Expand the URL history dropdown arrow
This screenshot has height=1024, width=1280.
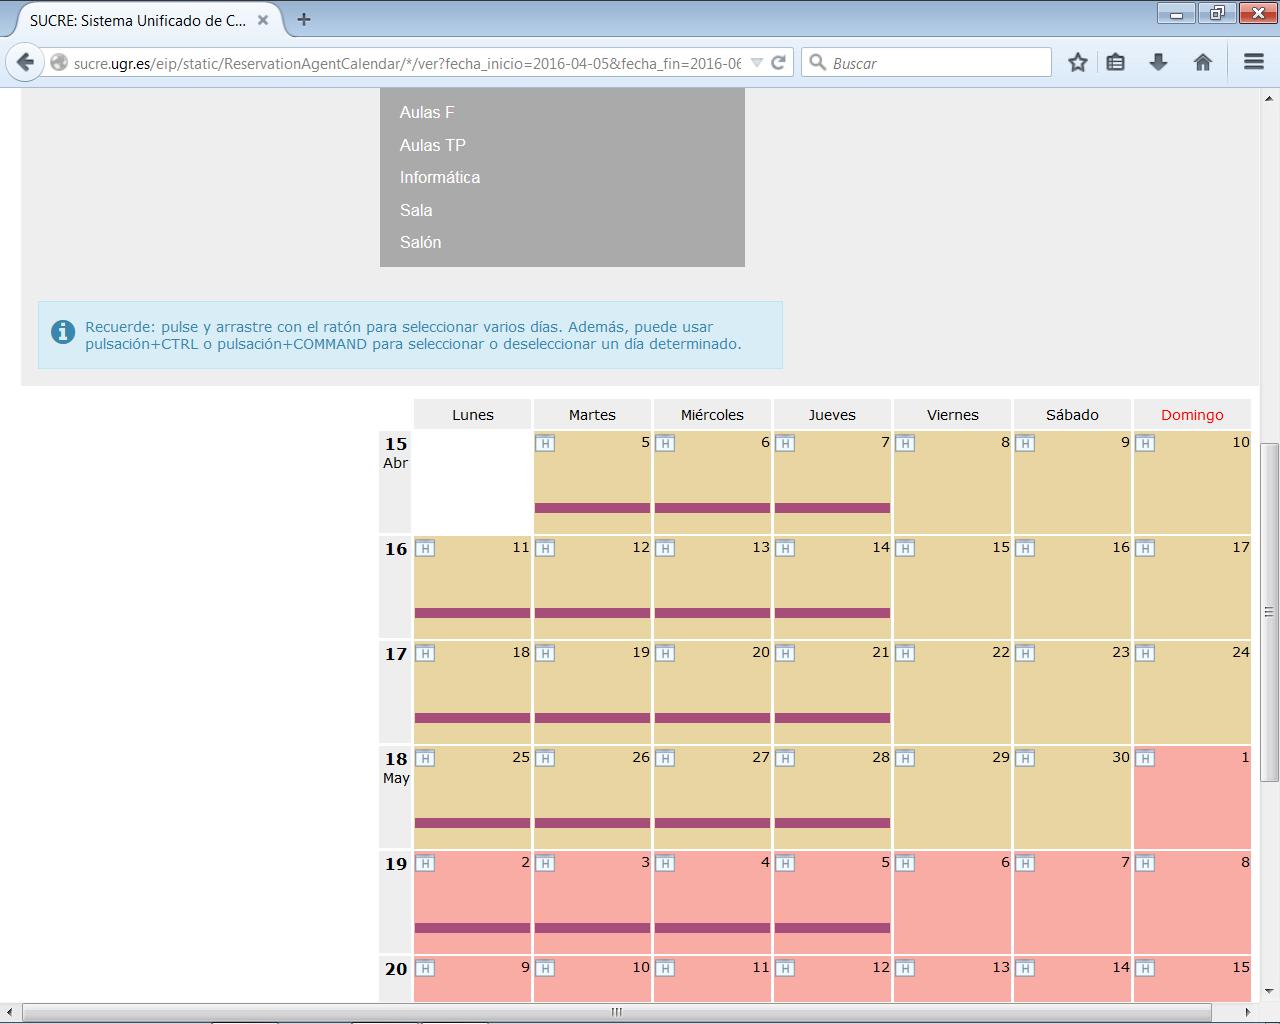click(x=757, y=62)
